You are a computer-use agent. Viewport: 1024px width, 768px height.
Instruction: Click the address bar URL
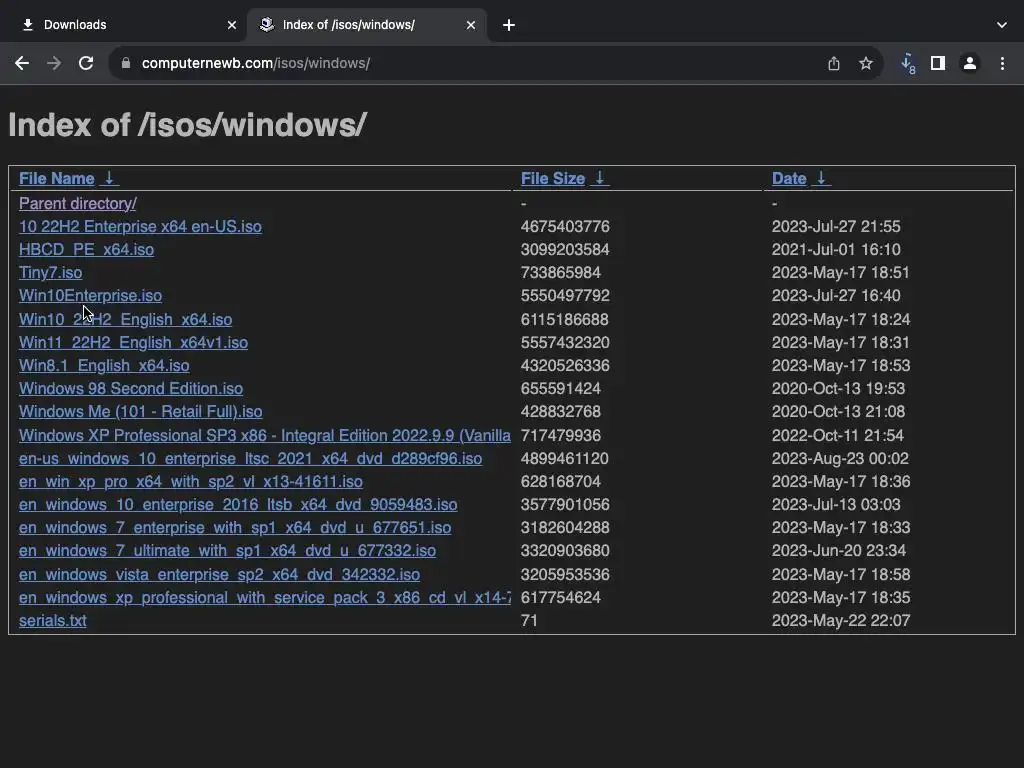coord(256,63)
